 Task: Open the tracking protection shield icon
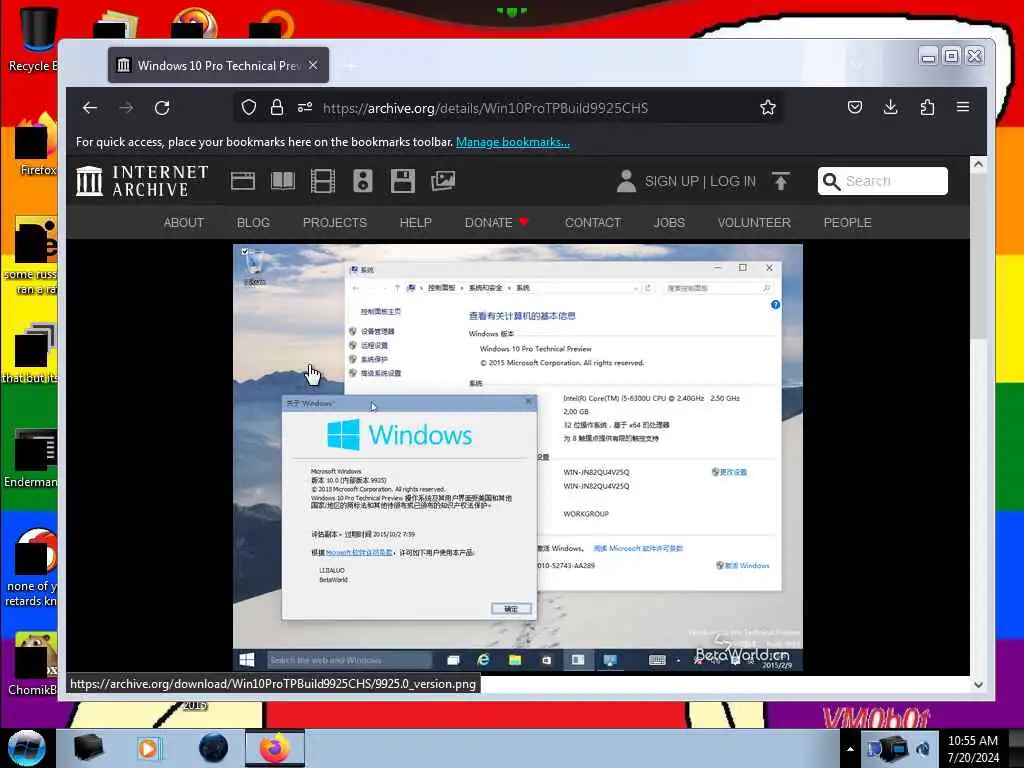[x=249, y=107]
